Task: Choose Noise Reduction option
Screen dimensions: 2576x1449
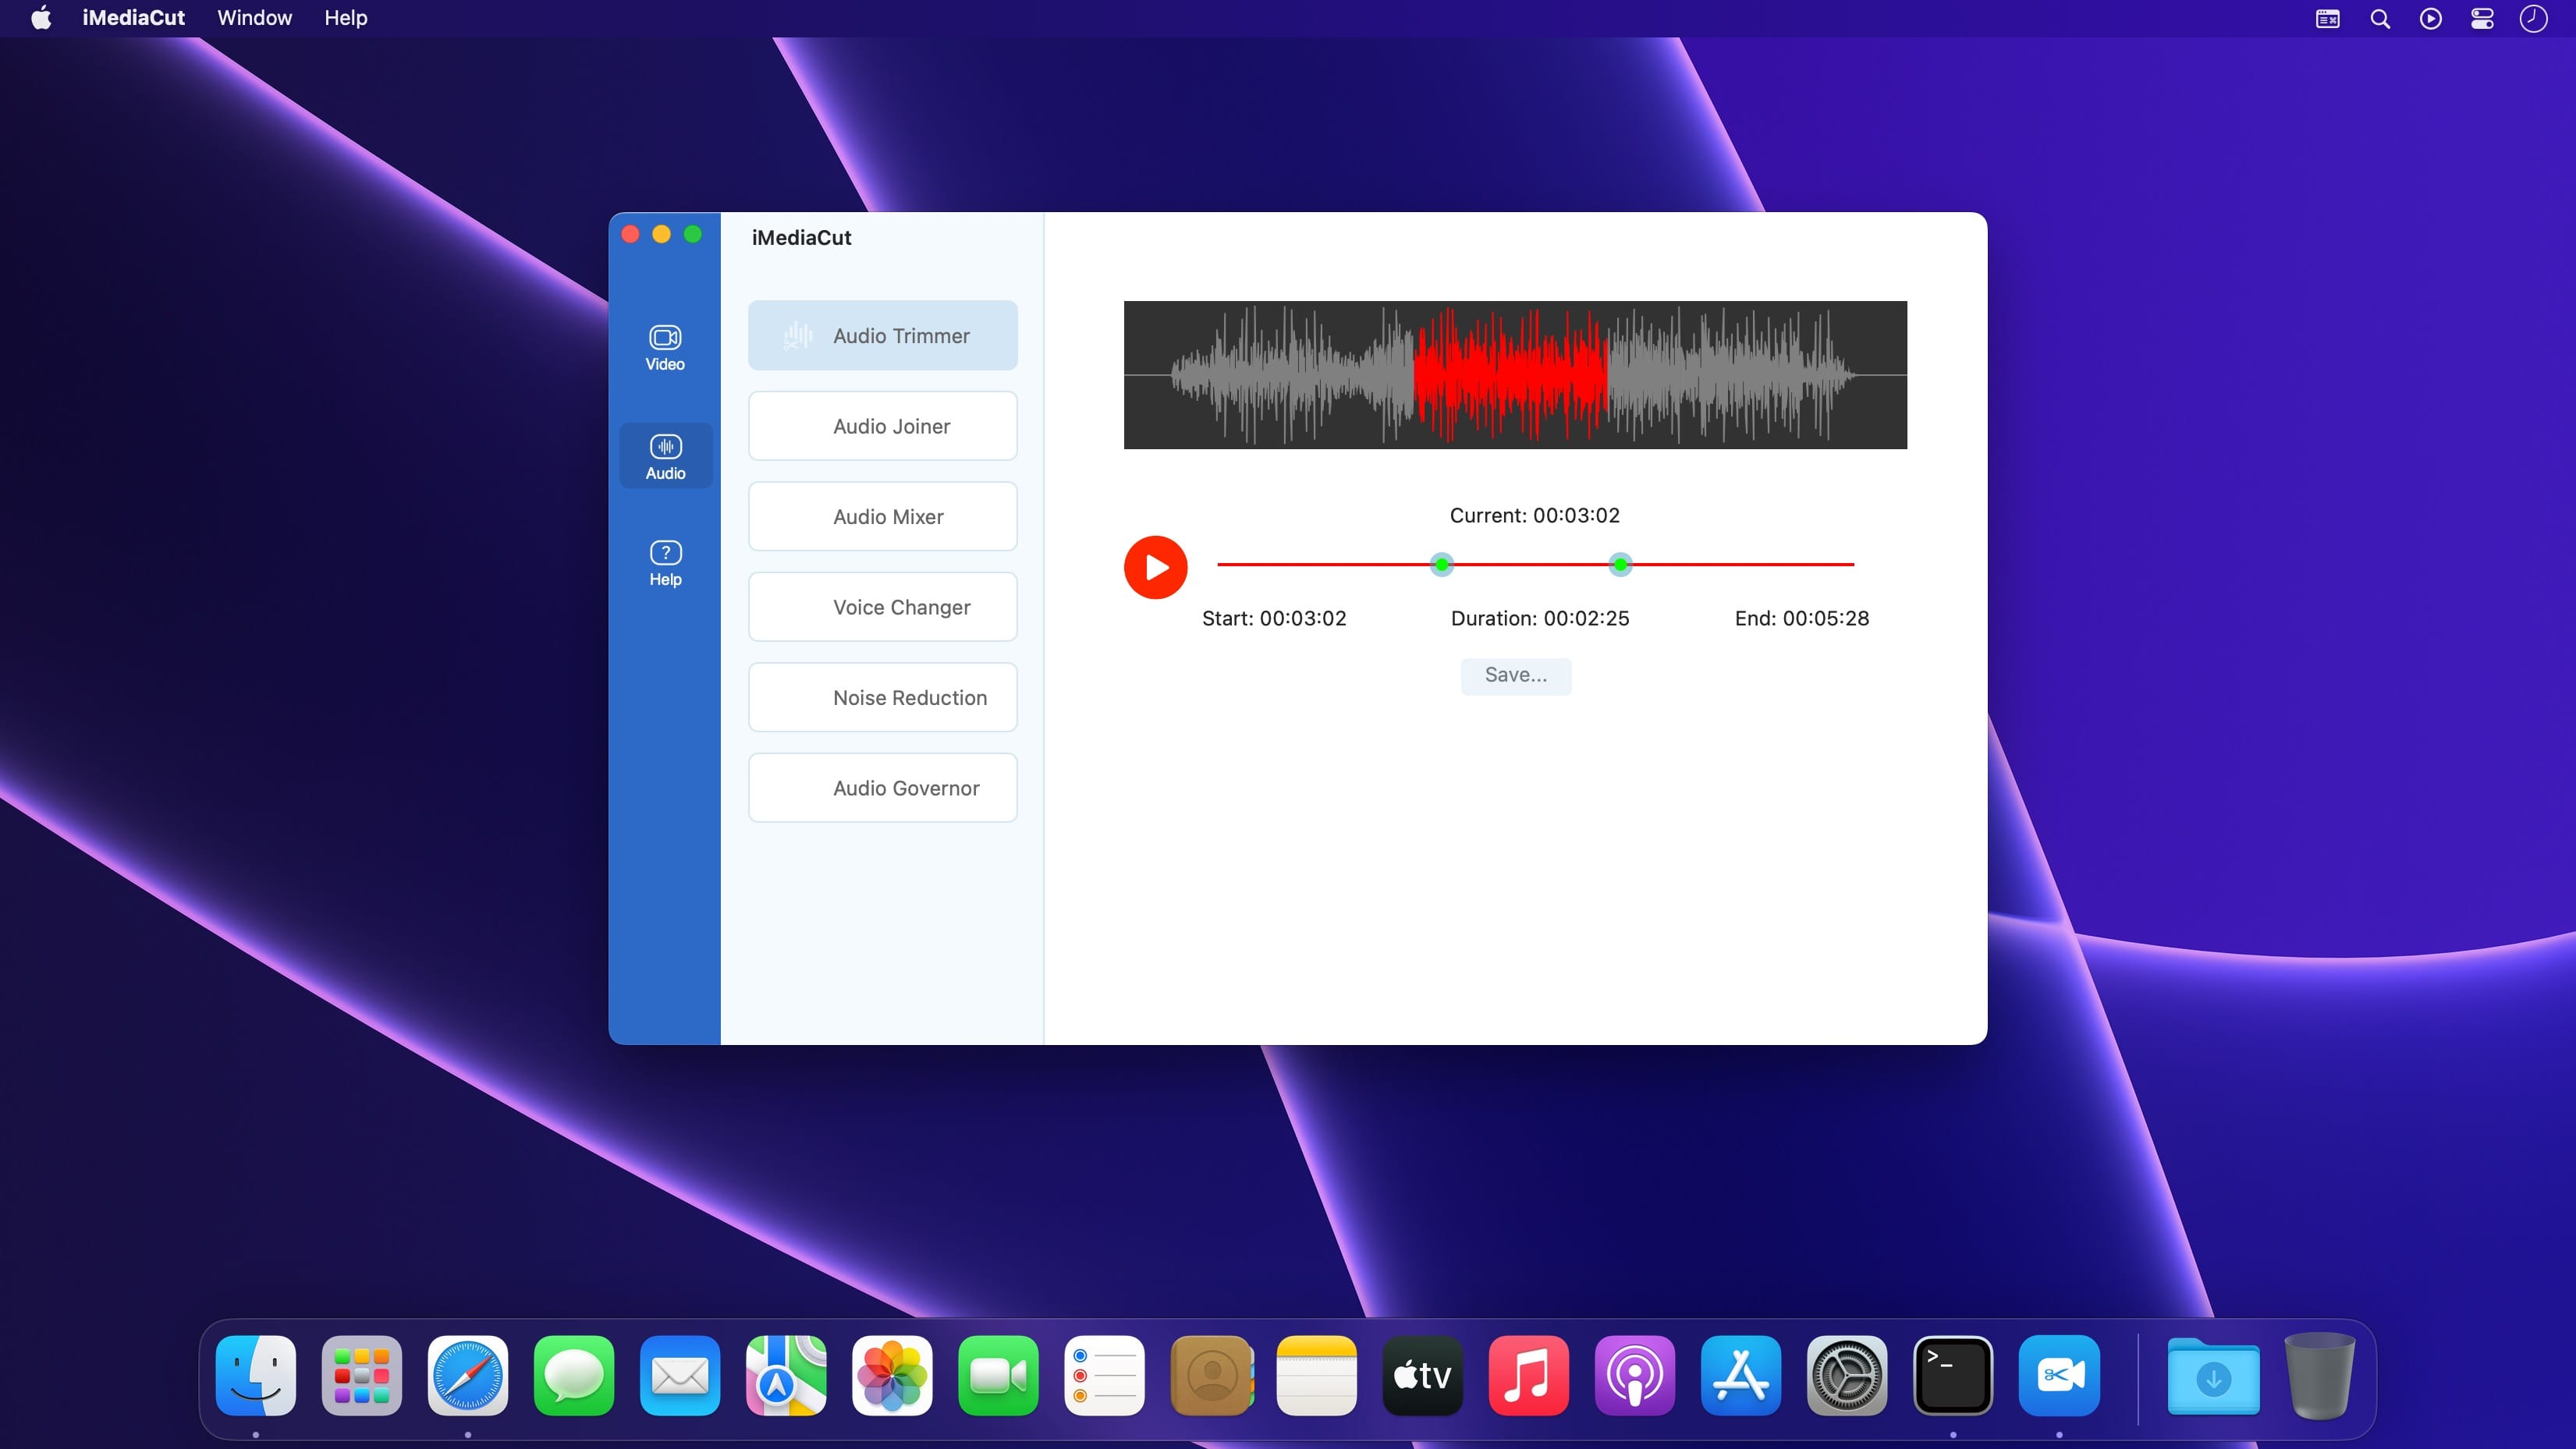Action: 882,698
